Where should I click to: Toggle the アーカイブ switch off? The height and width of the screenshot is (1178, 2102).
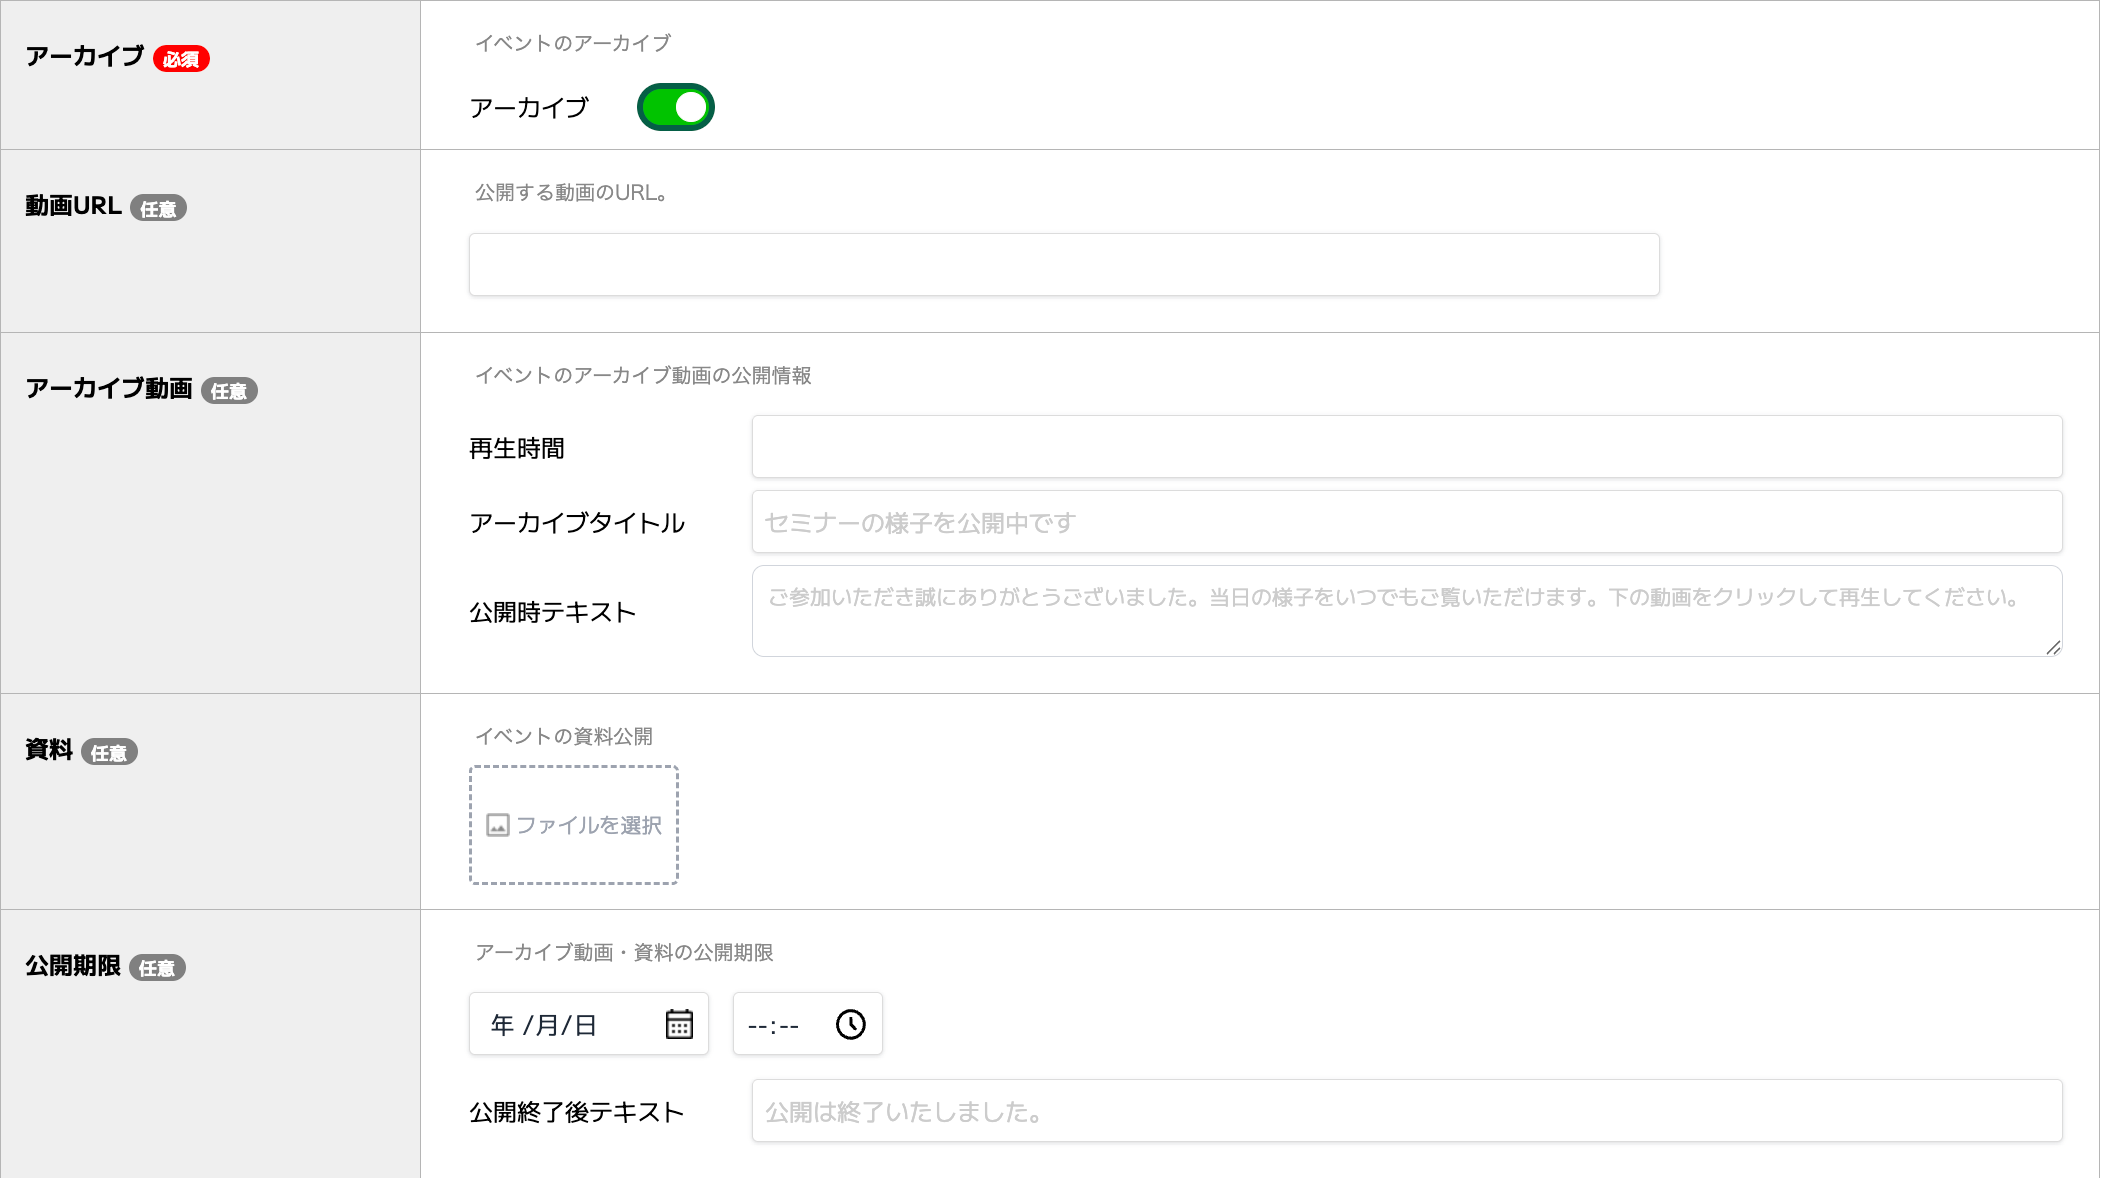(x=676, y=107)
